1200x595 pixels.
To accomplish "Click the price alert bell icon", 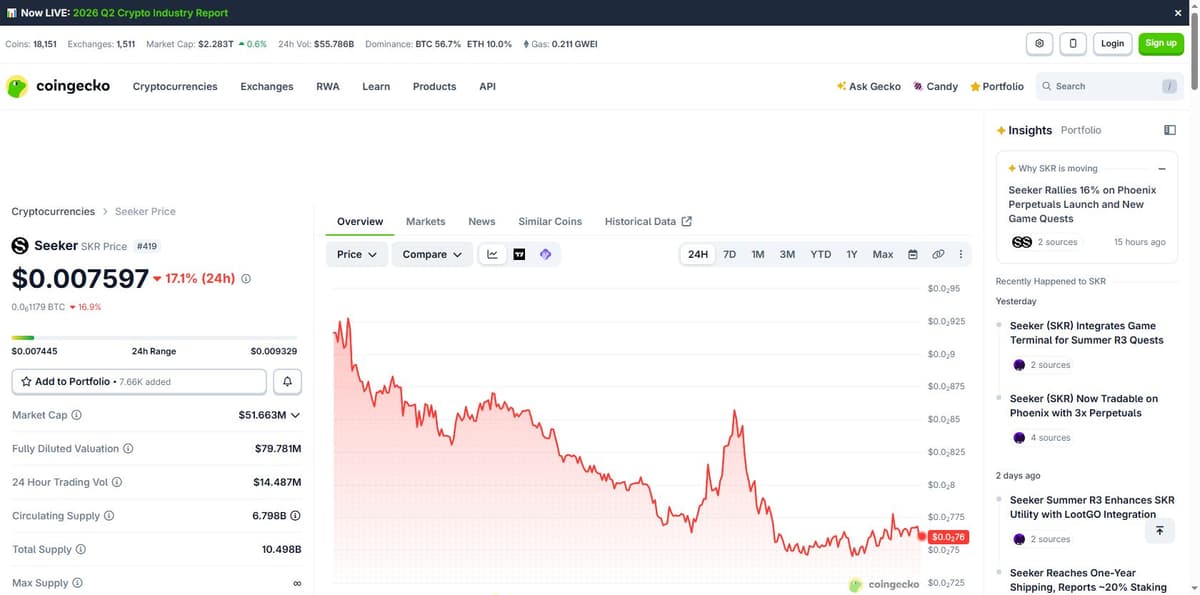I will point(287,381).
